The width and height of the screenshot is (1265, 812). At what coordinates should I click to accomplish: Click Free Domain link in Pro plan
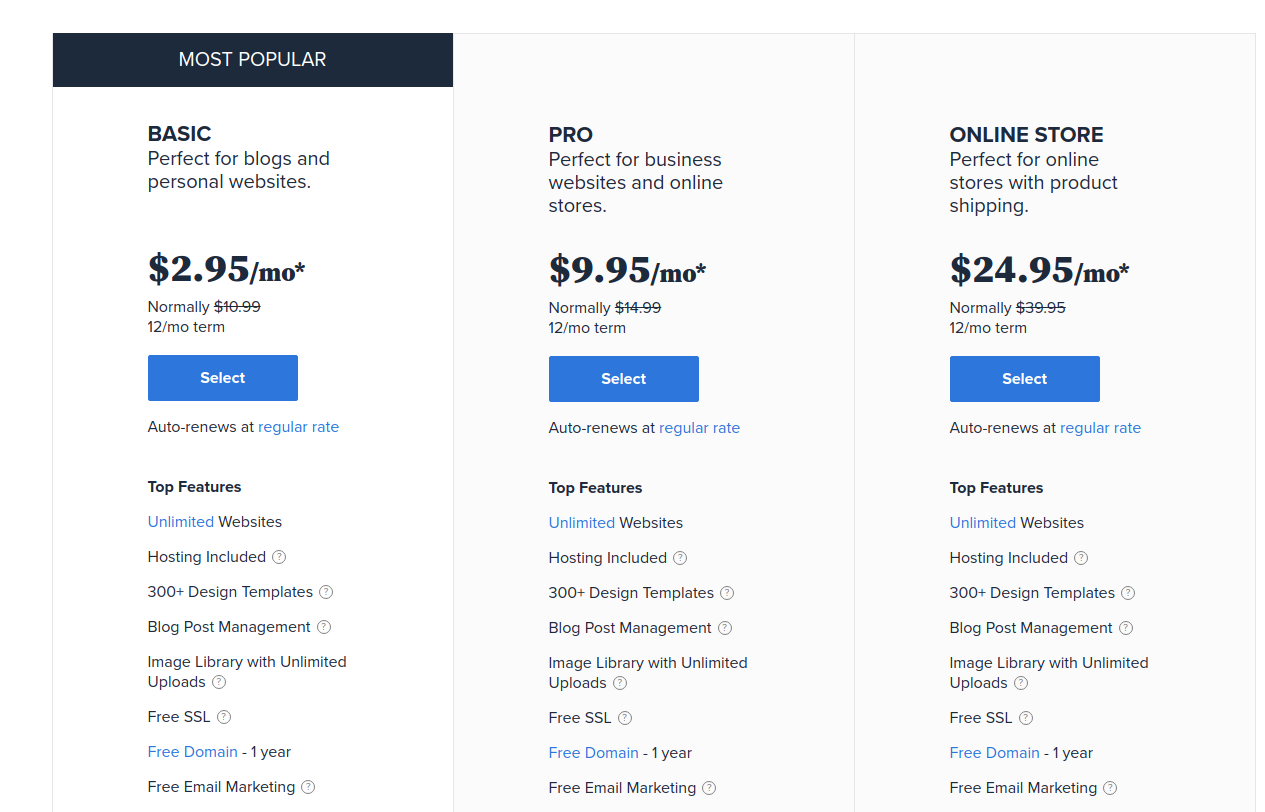[x=594, y=753]
